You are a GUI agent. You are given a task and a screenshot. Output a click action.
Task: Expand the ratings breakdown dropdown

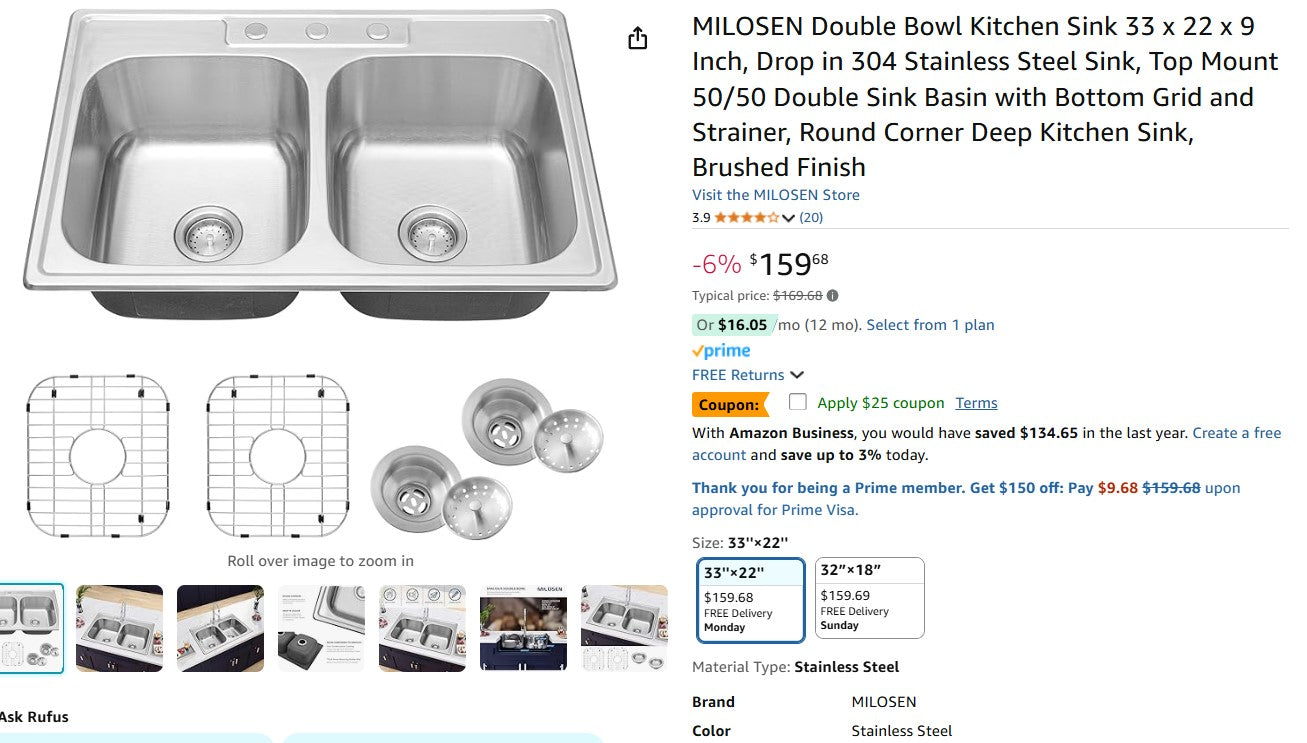[789, 217]
